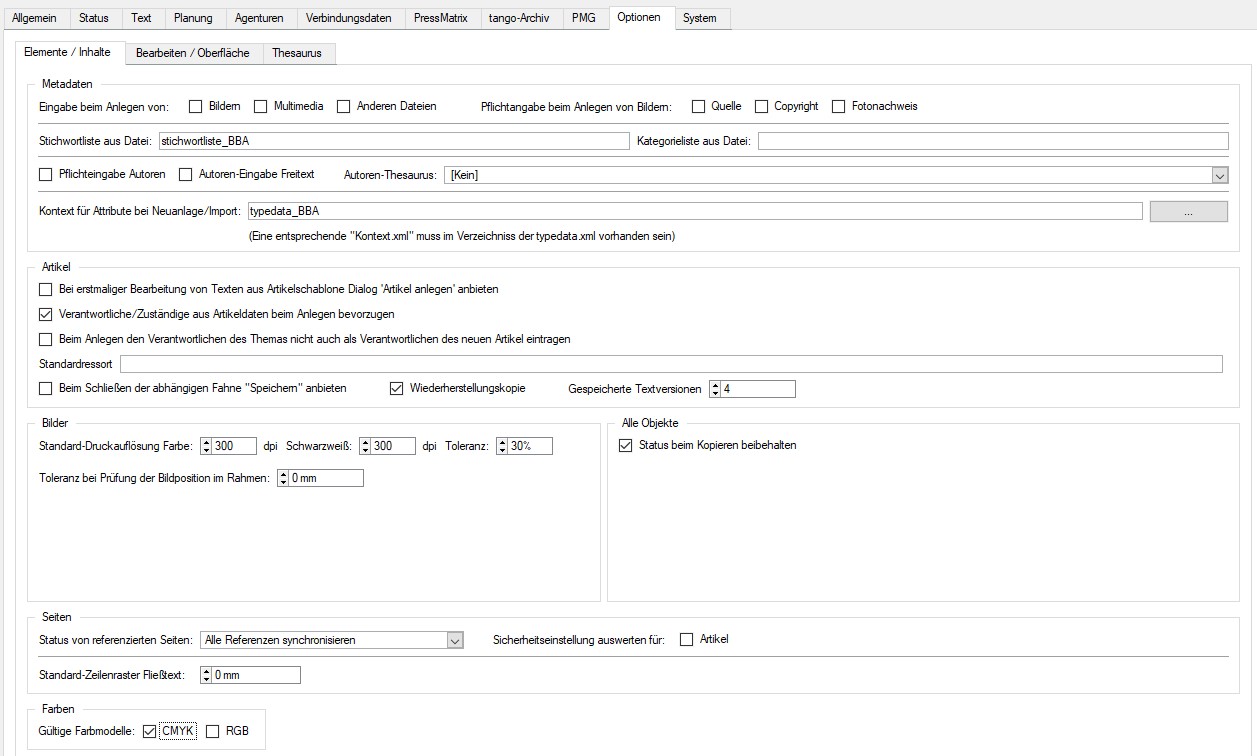Viewport: 1257px width, 756px height.
Task: Tick the Pflichteingabe Autoren checkbox
Action: [x=45, y=174]
